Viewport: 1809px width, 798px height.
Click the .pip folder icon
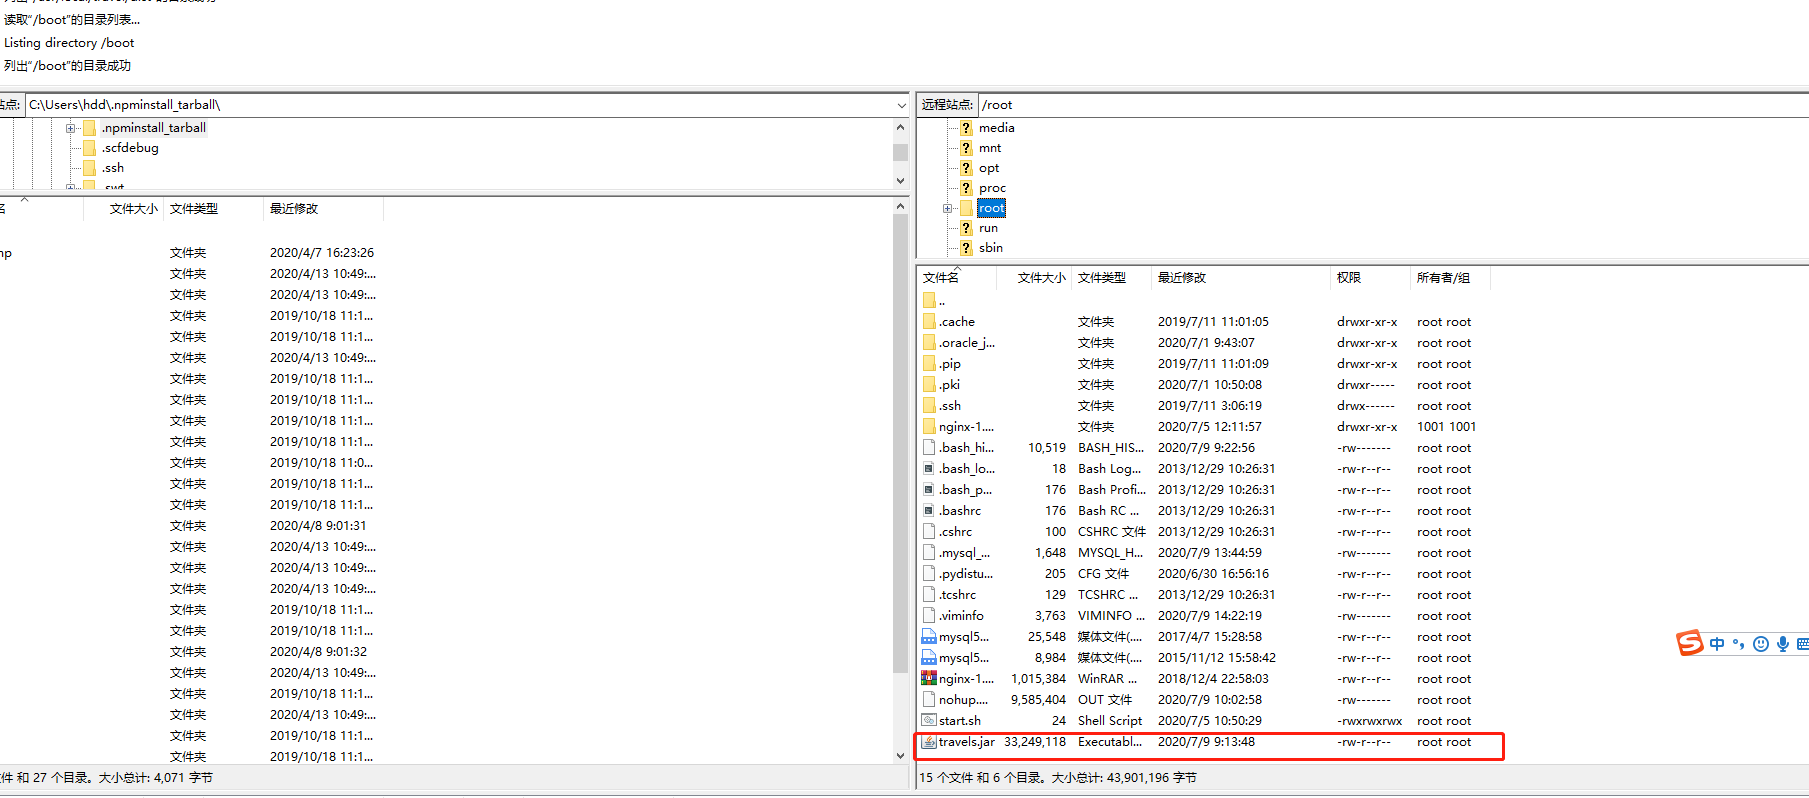[x=929, y=364]
